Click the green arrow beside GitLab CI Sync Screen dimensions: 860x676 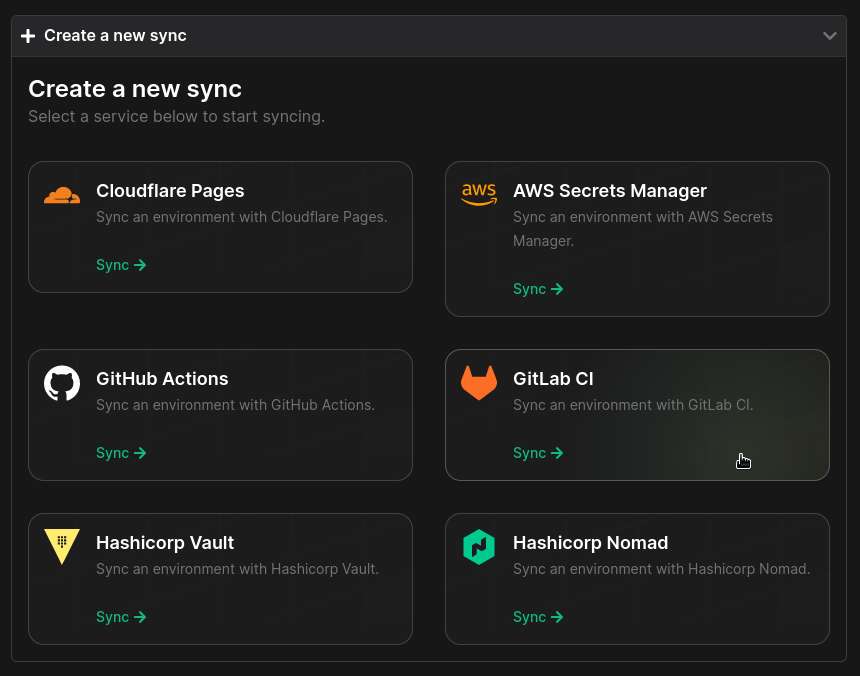(x=559, y=452)
